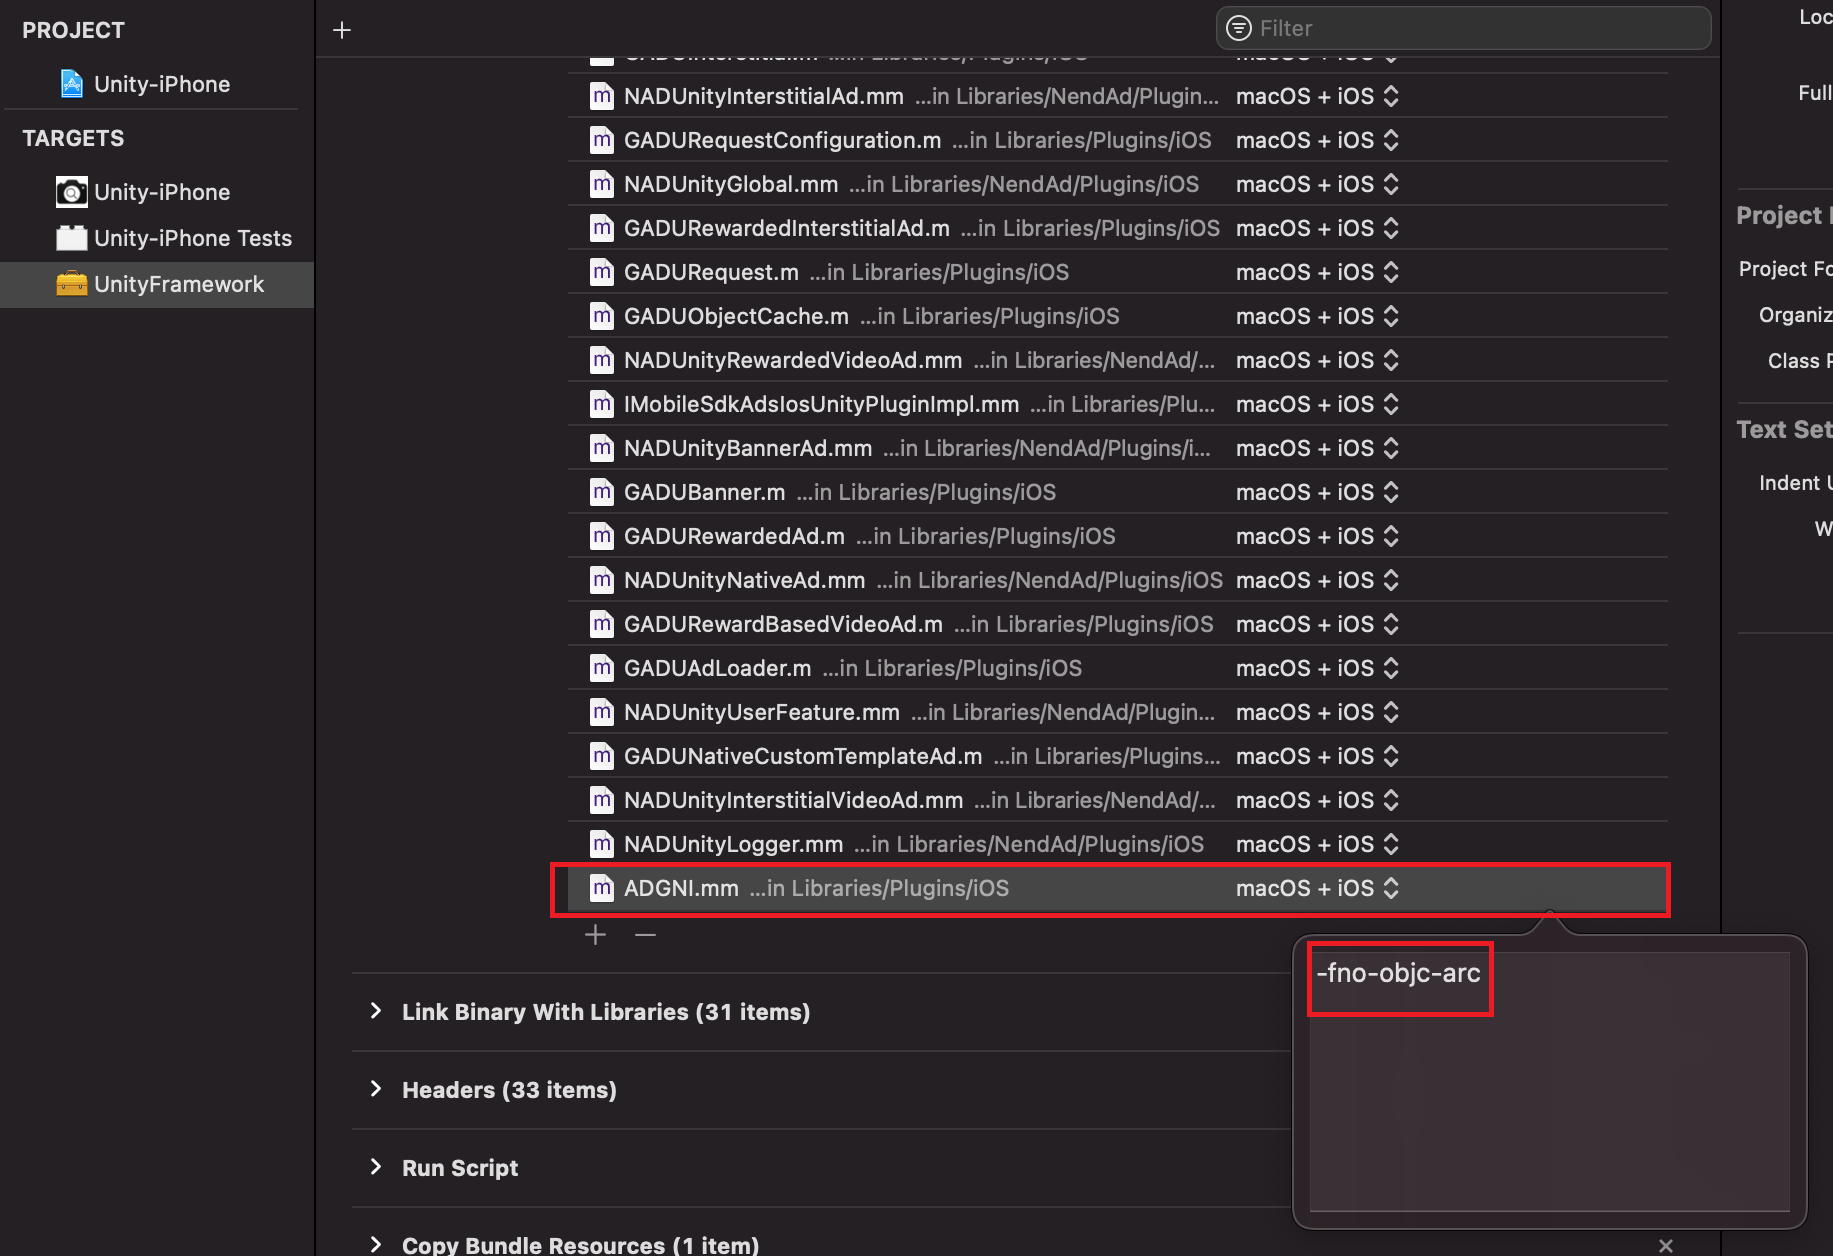
Task: Click the add files plus icon
Action: tap(595, 934)
